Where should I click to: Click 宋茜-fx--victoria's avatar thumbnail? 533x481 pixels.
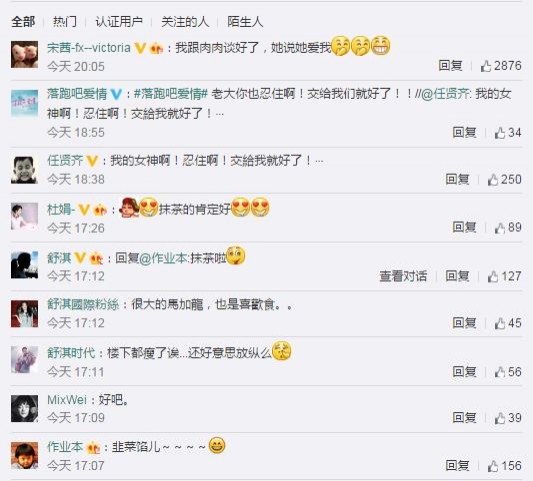[x=24, y=54]
